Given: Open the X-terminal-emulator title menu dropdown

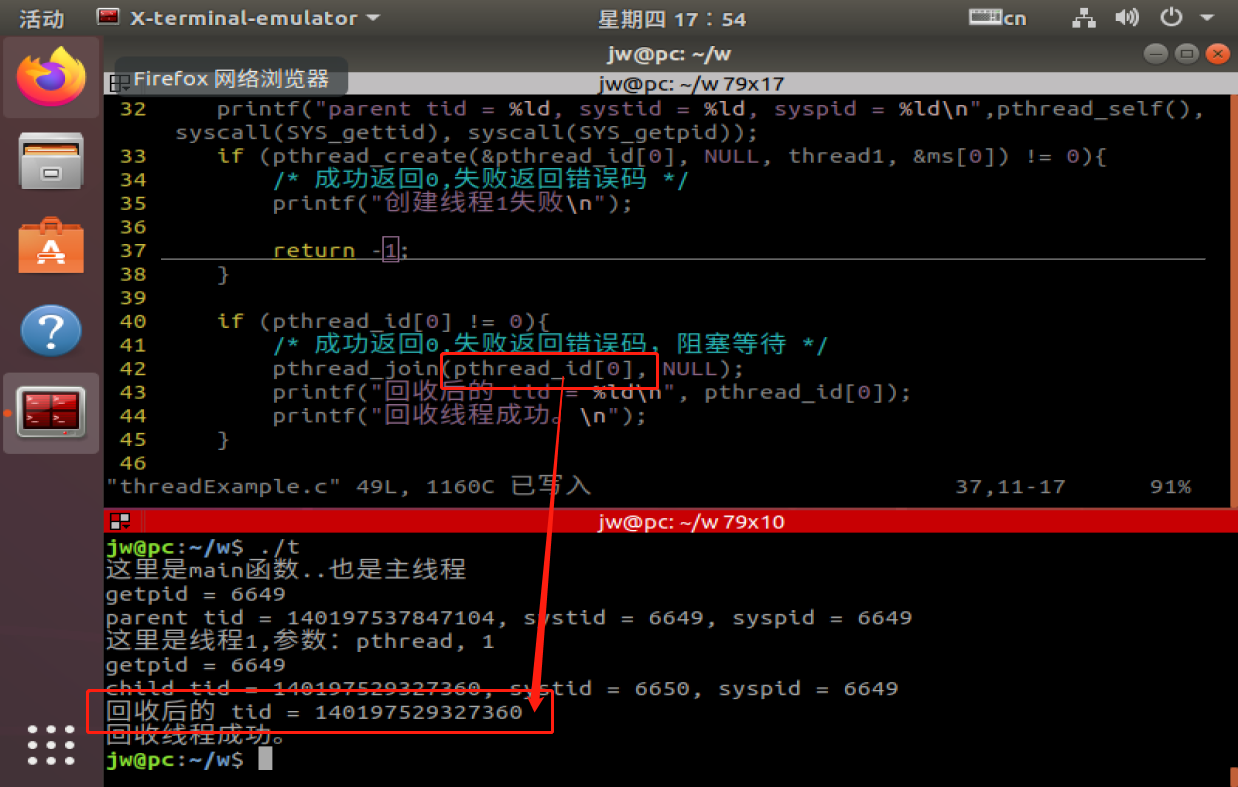Looking at the screenshot, I should 237,17.
